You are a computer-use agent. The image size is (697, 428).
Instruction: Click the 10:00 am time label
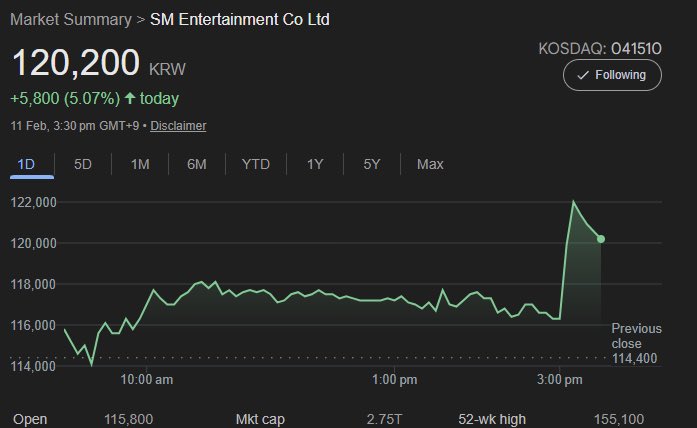click(147, 380)
